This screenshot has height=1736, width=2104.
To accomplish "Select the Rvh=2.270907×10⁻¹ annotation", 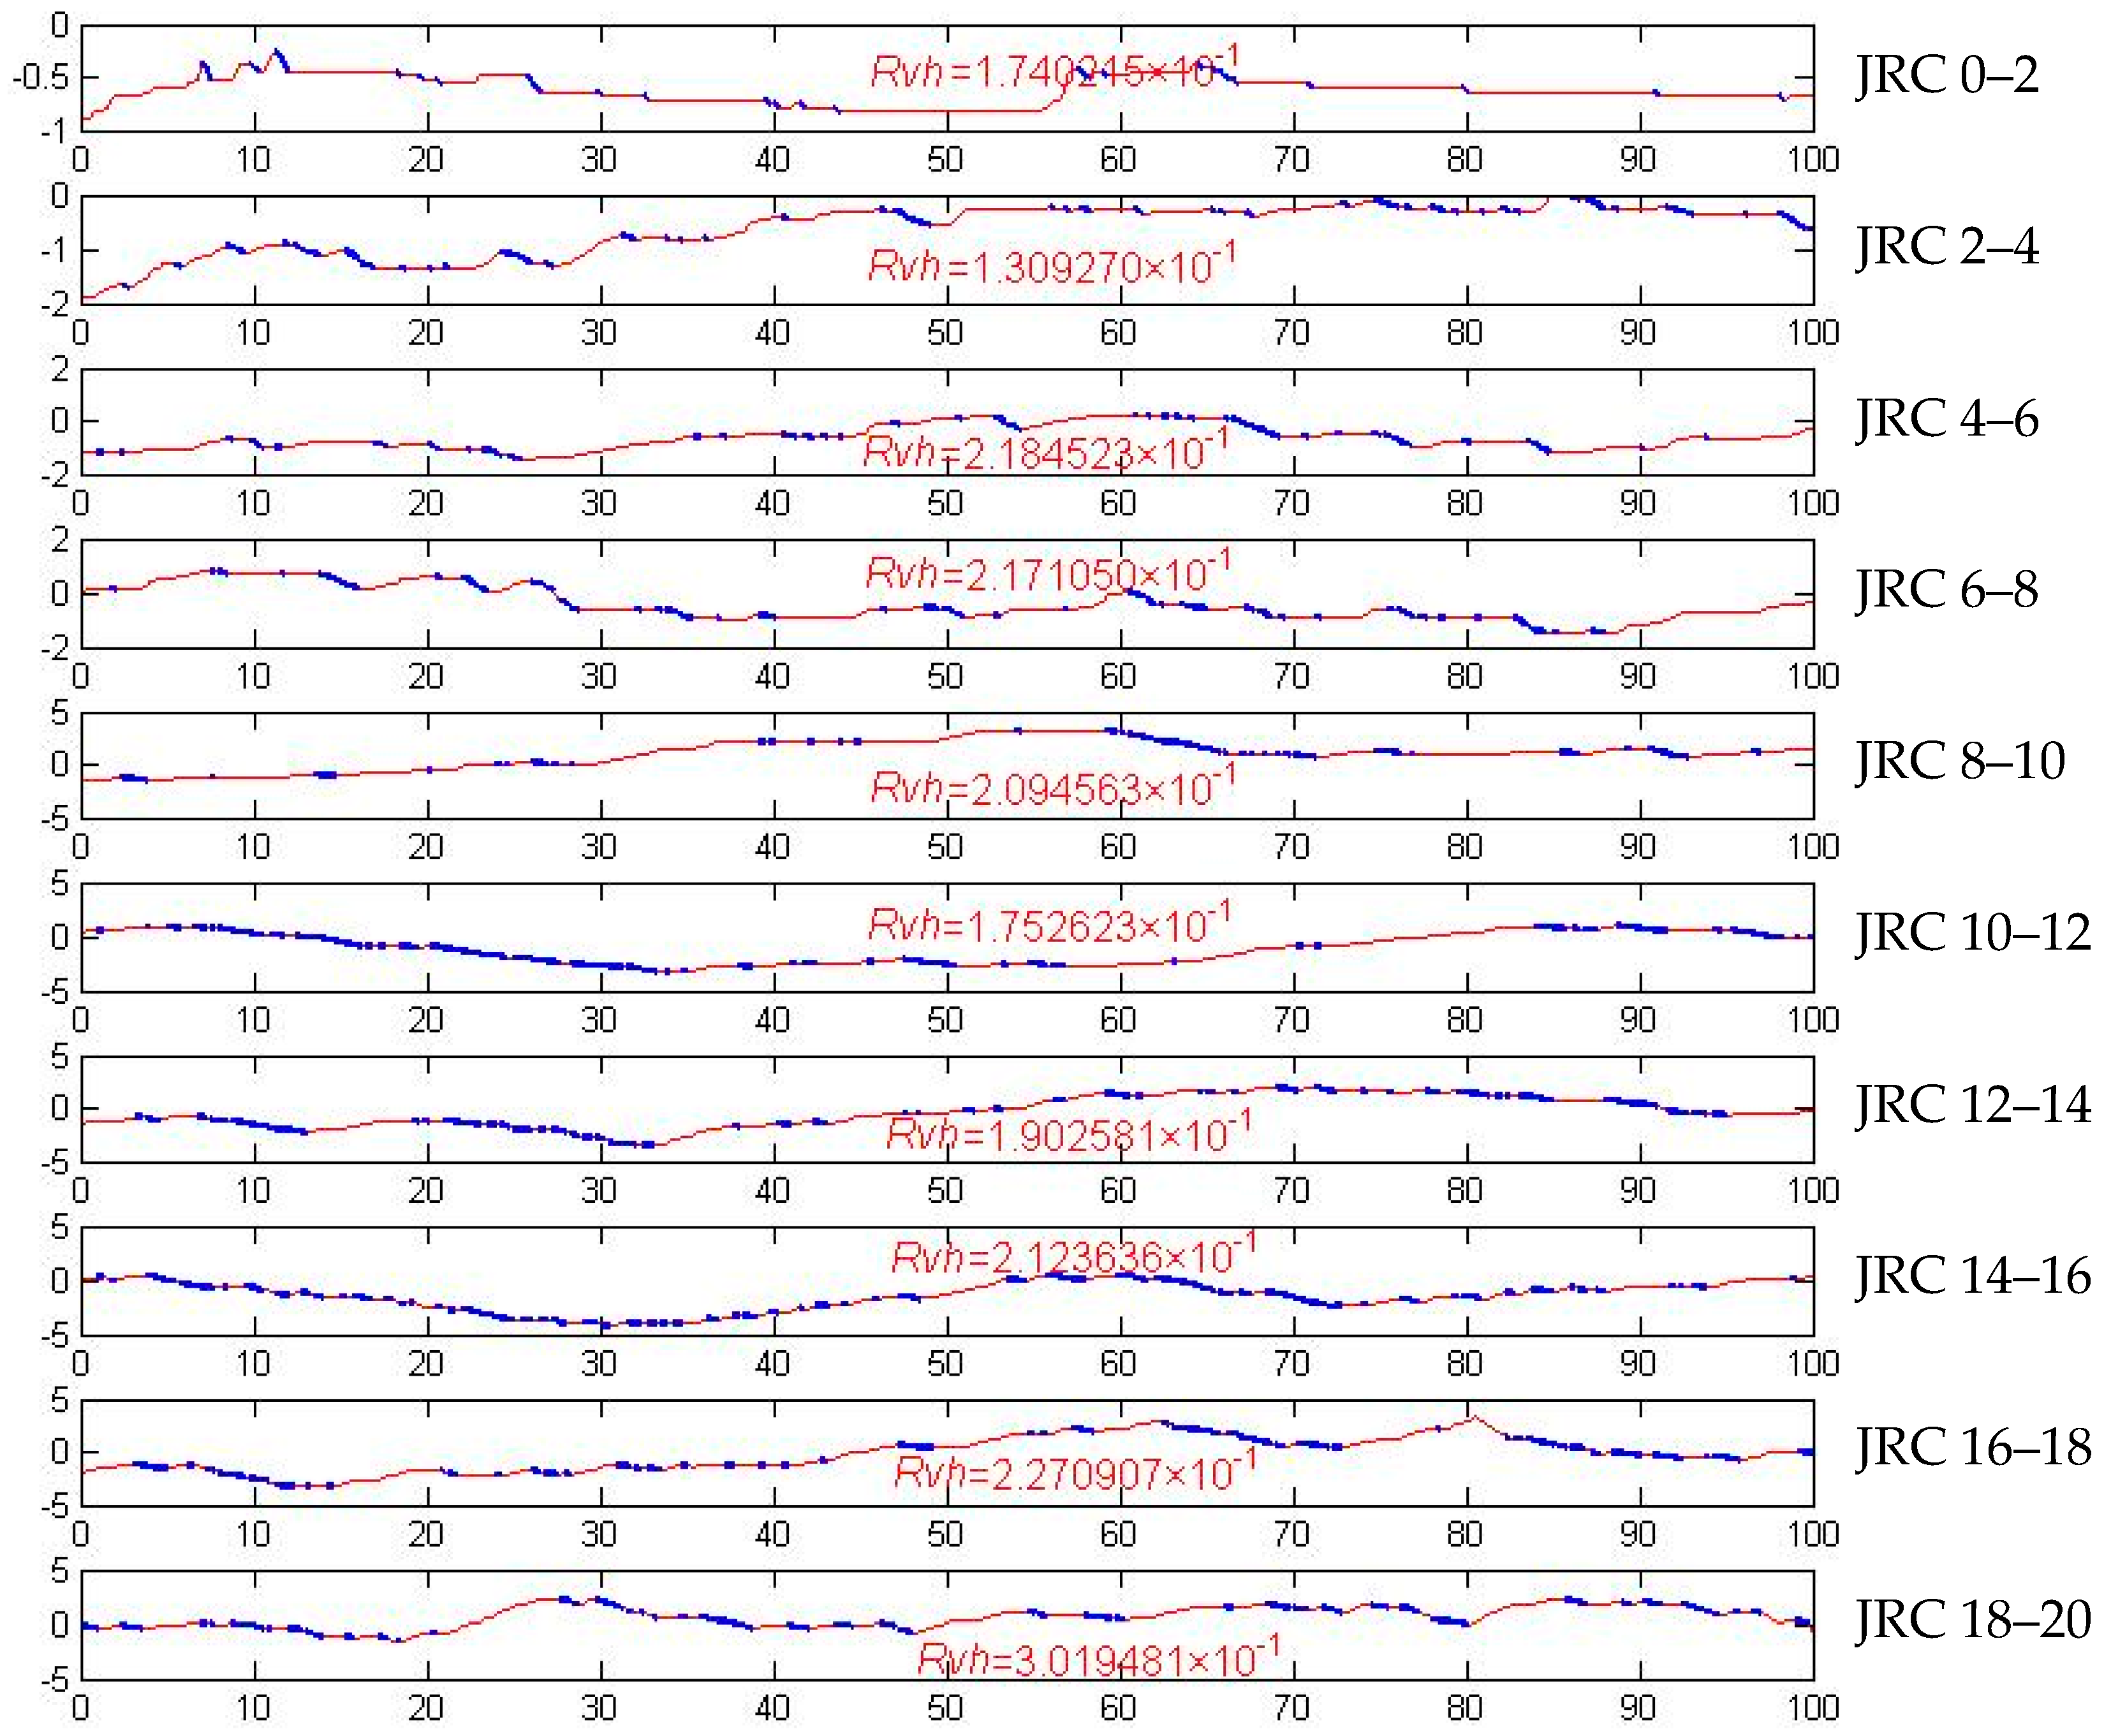I will click(x=1074, y=1471).
